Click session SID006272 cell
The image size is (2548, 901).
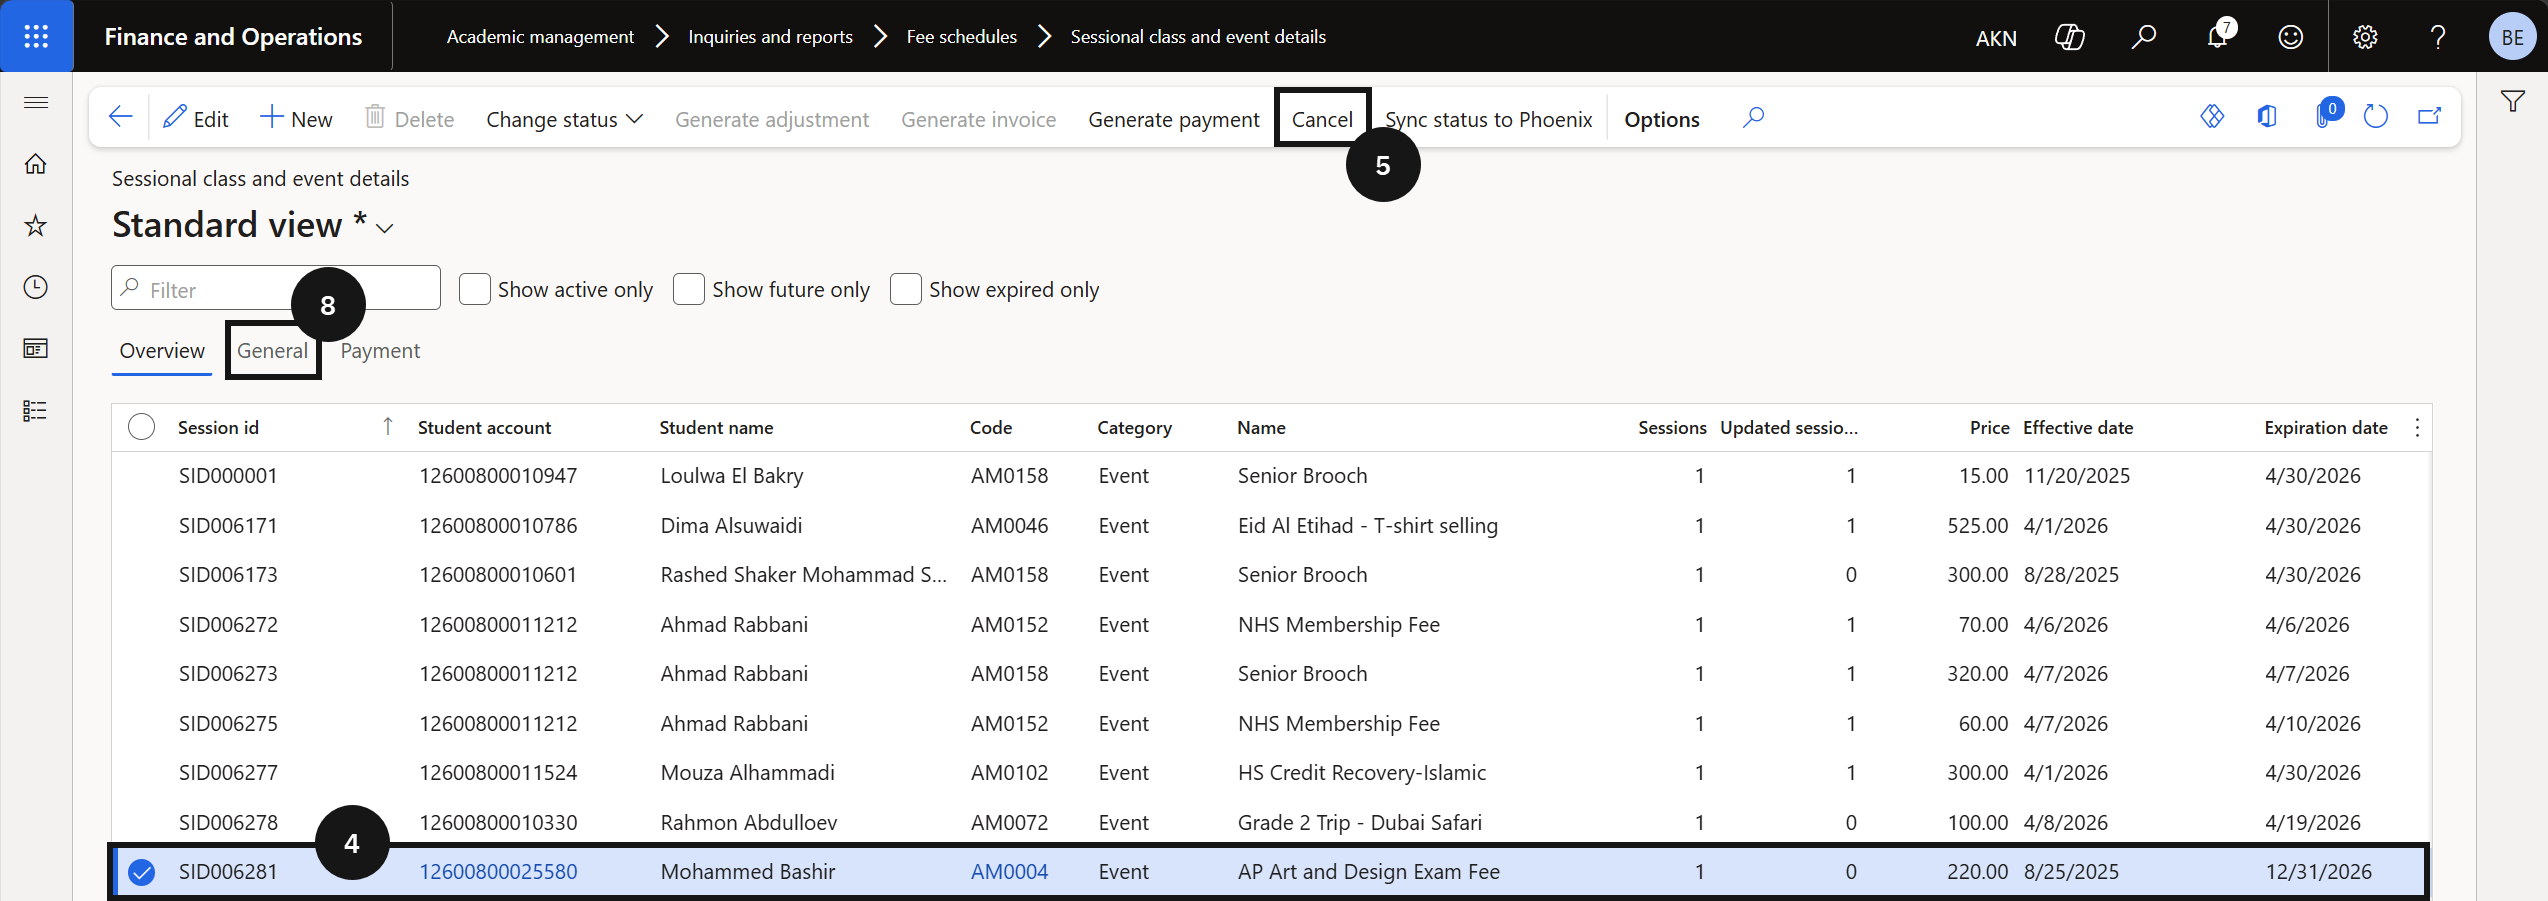pos(228,625)
